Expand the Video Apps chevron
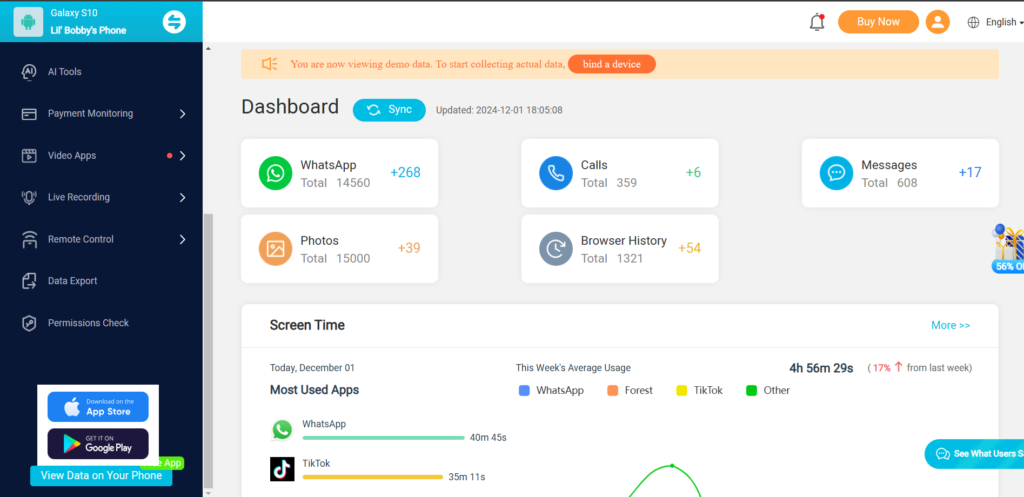Image resolution: width=1024 pixels, height=497 pixels. pyautogui.click(x=182, y=155)
